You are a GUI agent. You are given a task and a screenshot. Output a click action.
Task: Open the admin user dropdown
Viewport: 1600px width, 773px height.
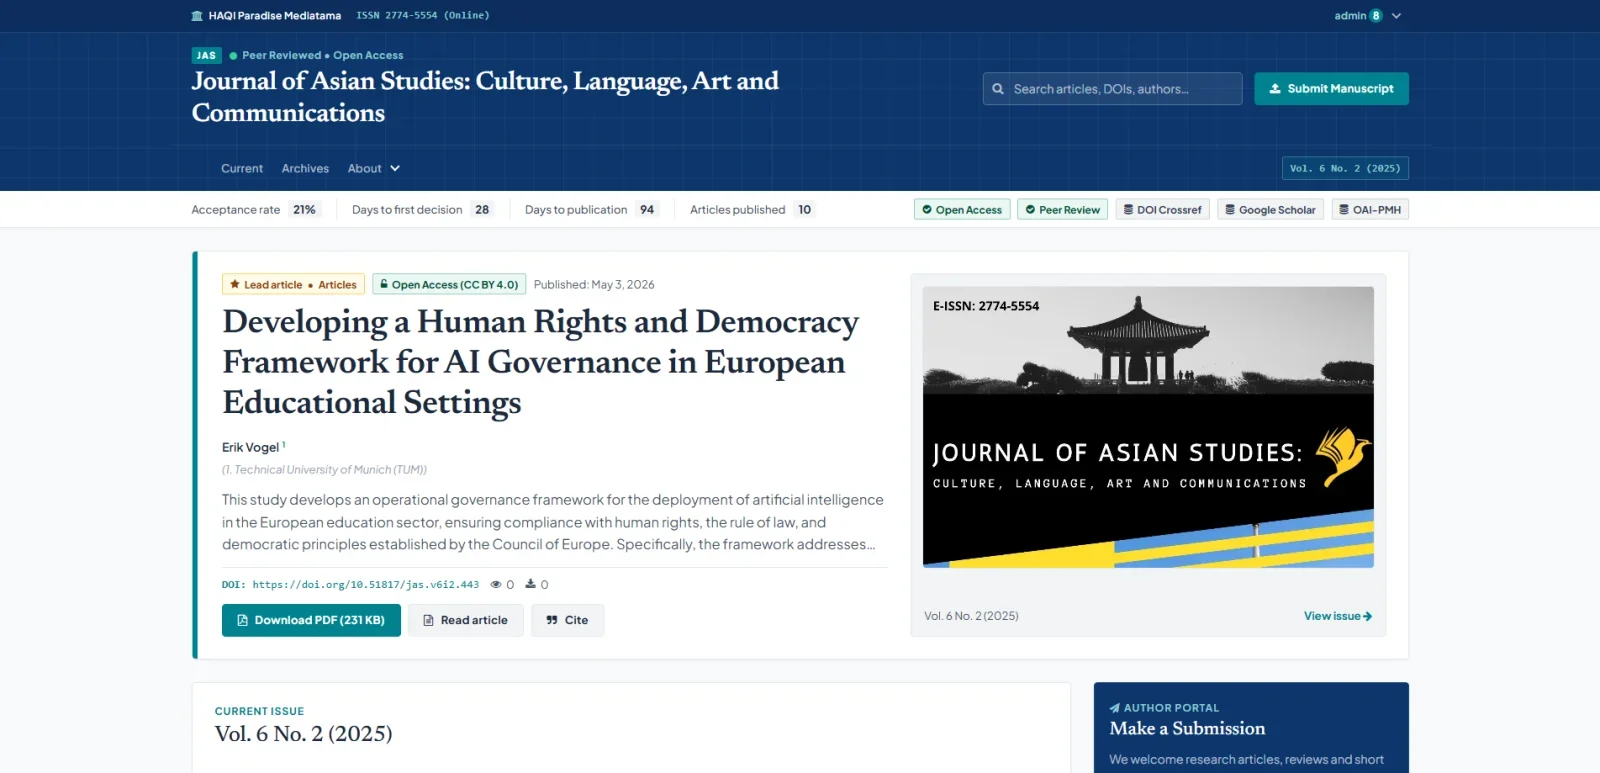1368,16
